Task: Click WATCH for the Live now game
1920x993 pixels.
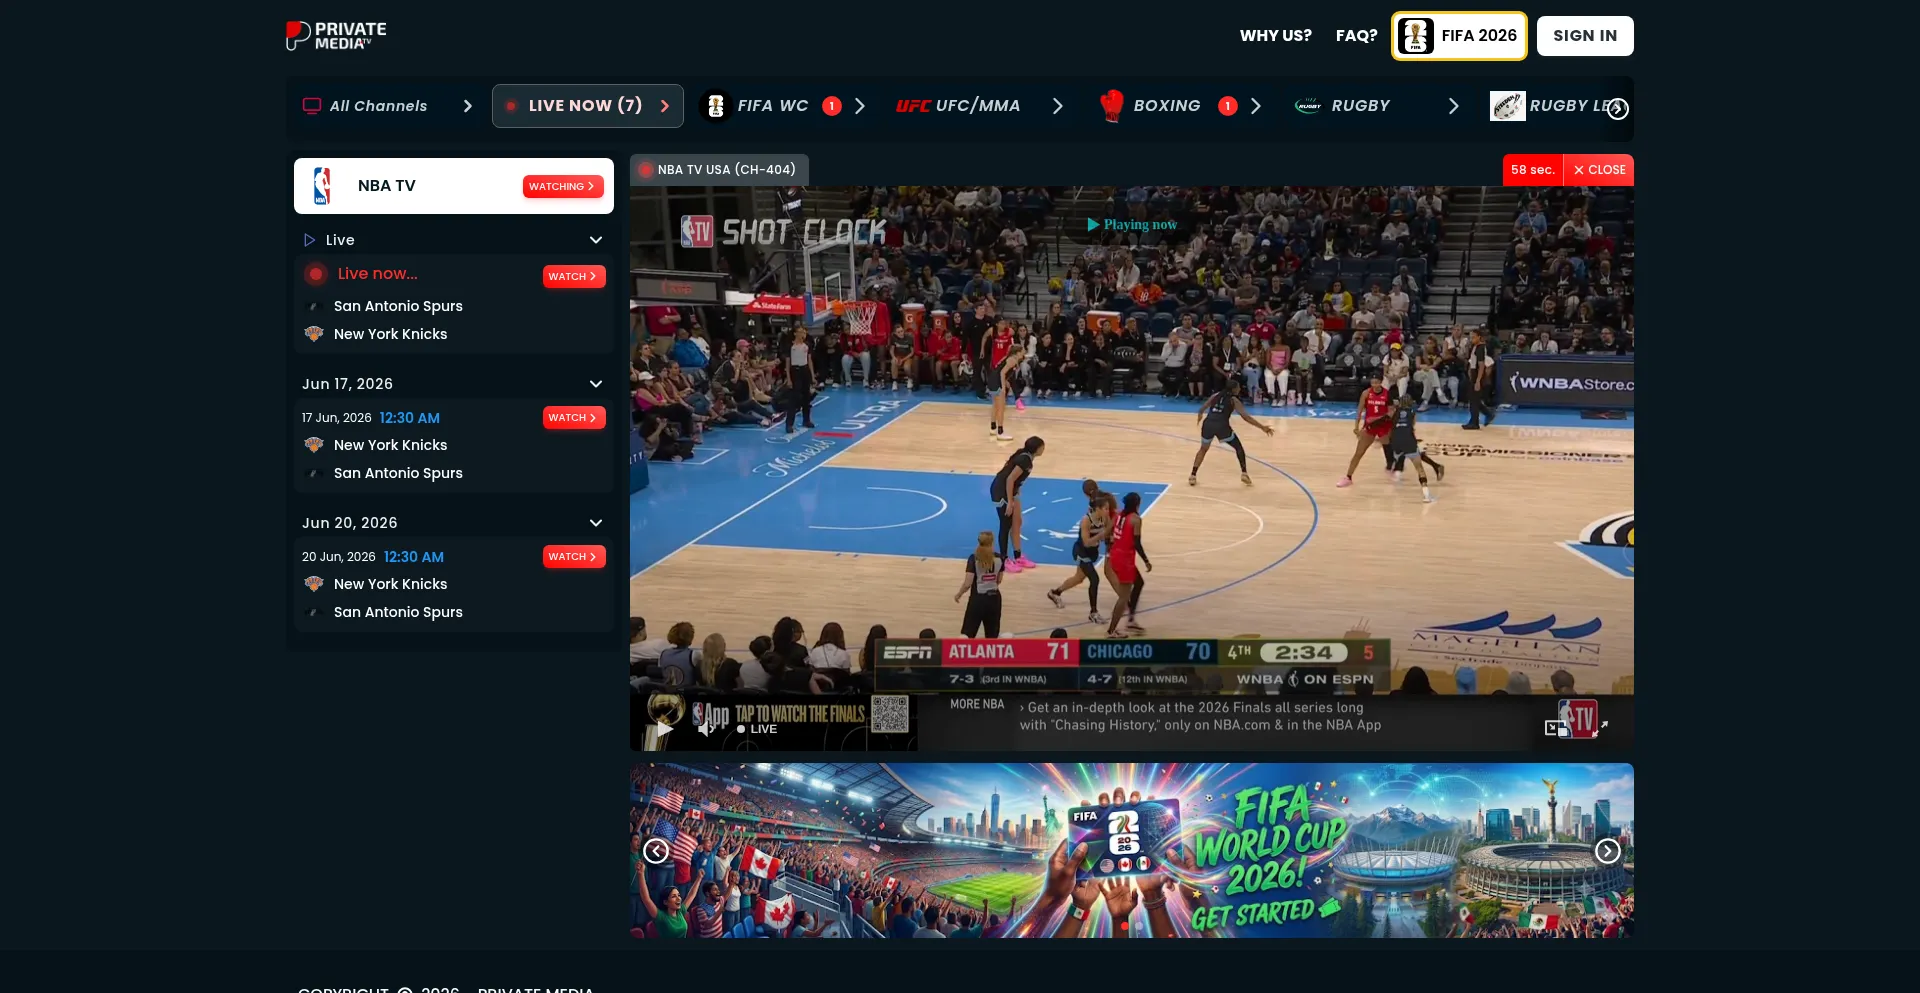Action: (574, 277)
